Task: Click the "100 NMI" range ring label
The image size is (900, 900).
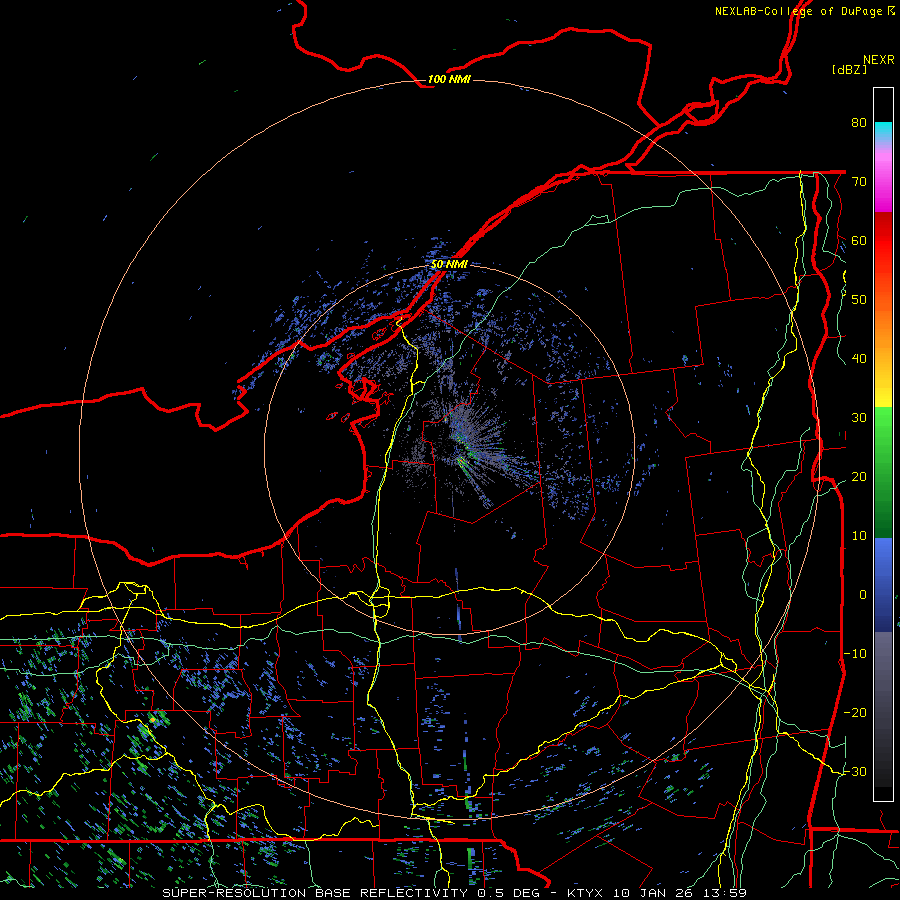Action: coord(449,79)
